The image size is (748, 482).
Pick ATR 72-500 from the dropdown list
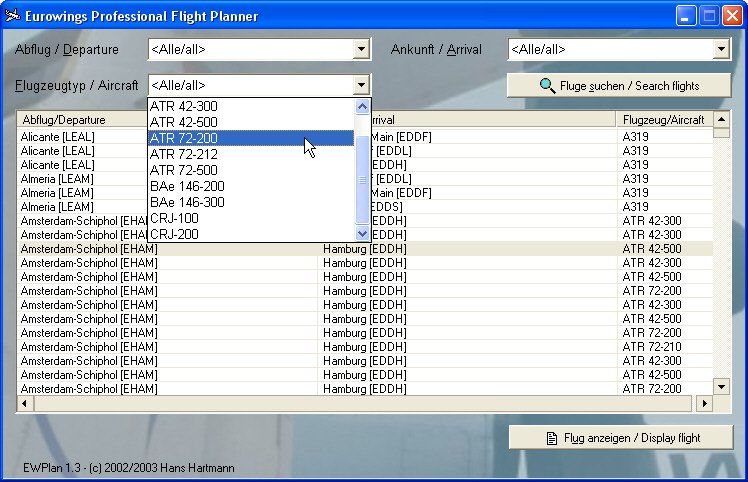[251, 170]
